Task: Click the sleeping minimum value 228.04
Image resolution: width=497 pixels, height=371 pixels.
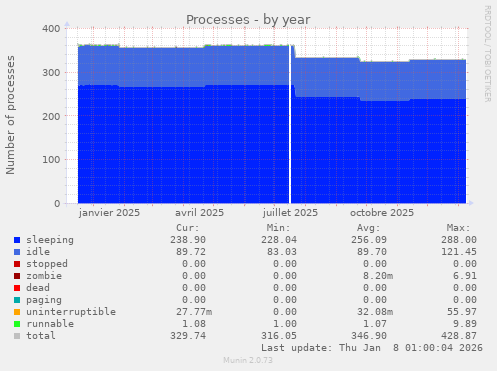Action: [279, 240]
